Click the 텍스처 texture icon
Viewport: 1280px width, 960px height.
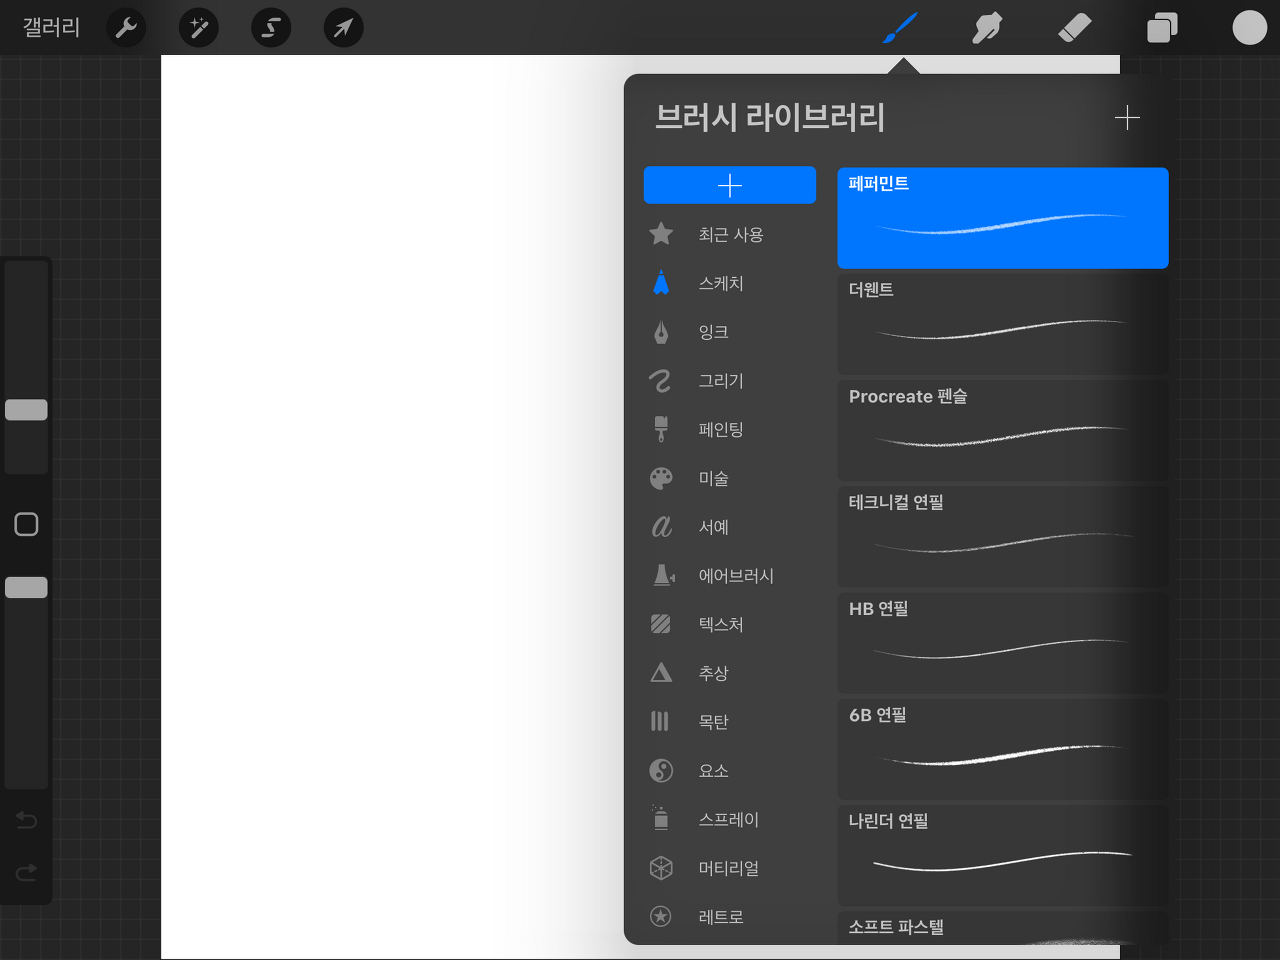(661, 624)
